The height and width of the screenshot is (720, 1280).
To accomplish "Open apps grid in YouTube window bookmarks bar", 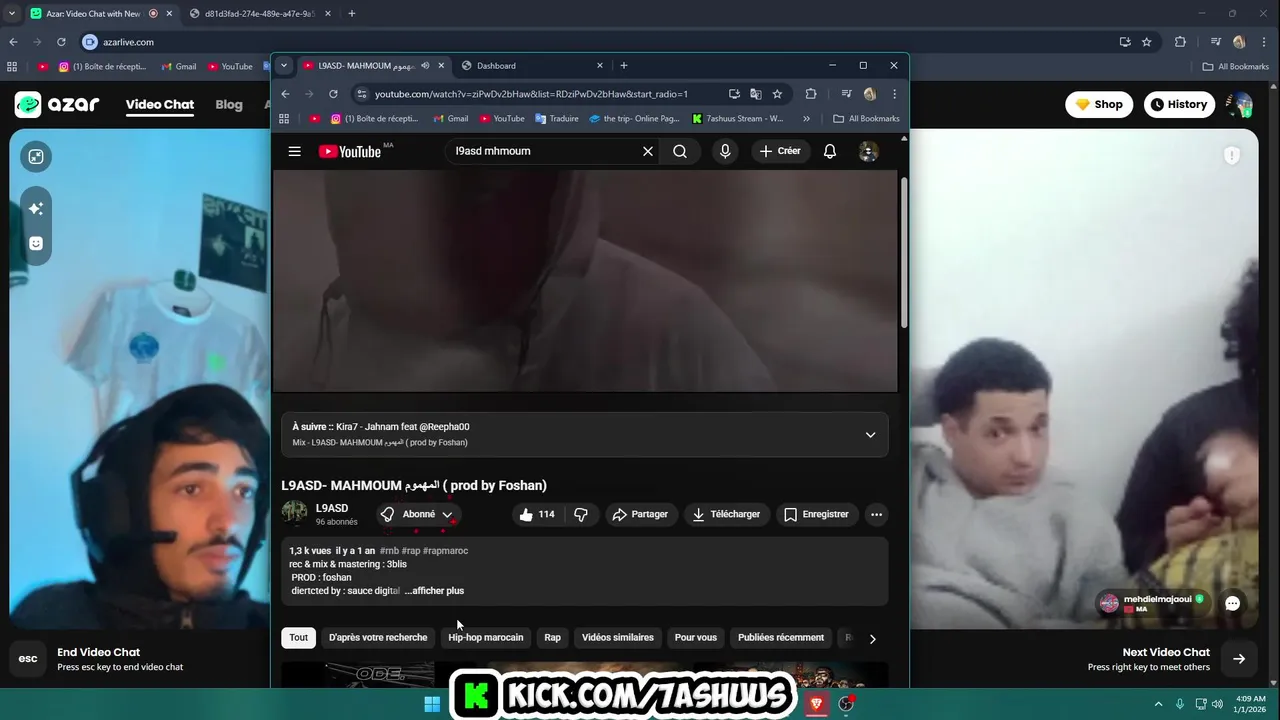I will click(284, 118).
